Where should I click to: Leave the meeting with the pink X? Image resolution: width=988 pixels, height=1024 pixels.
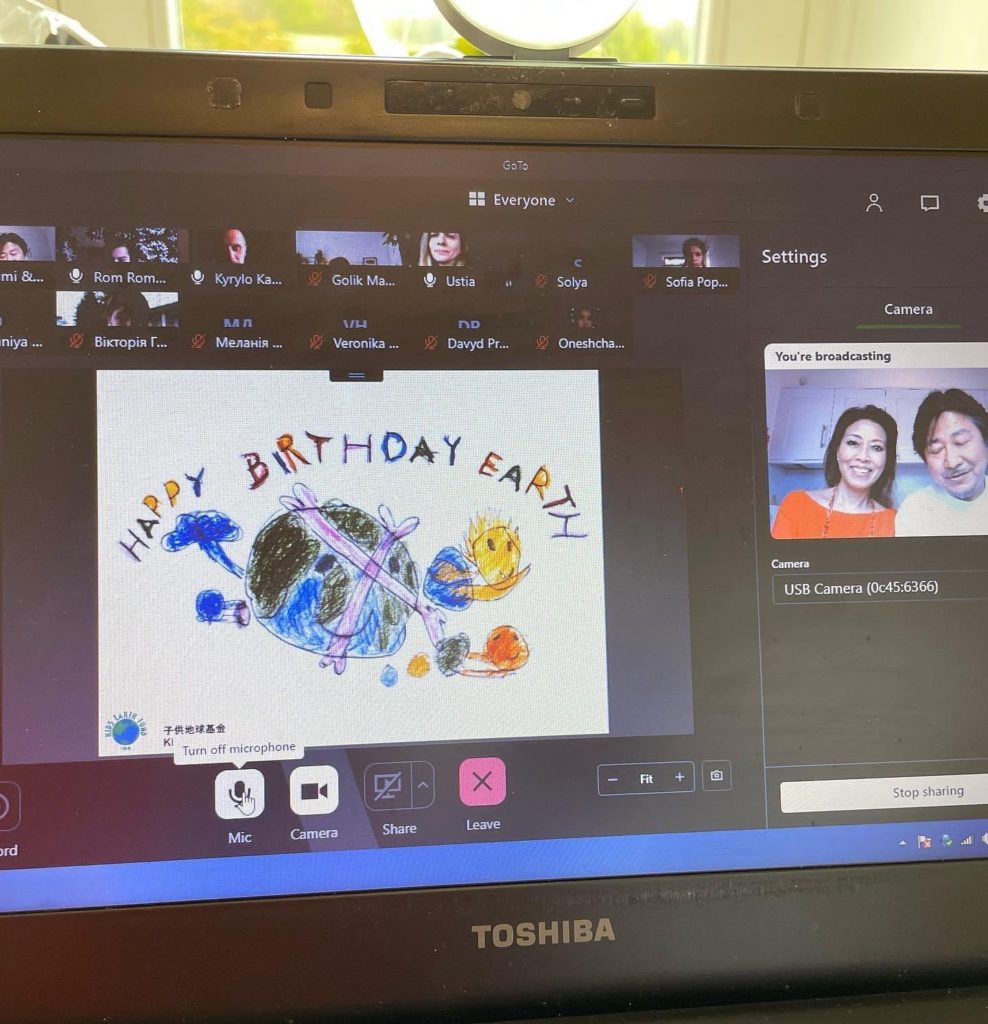point(483,782)
